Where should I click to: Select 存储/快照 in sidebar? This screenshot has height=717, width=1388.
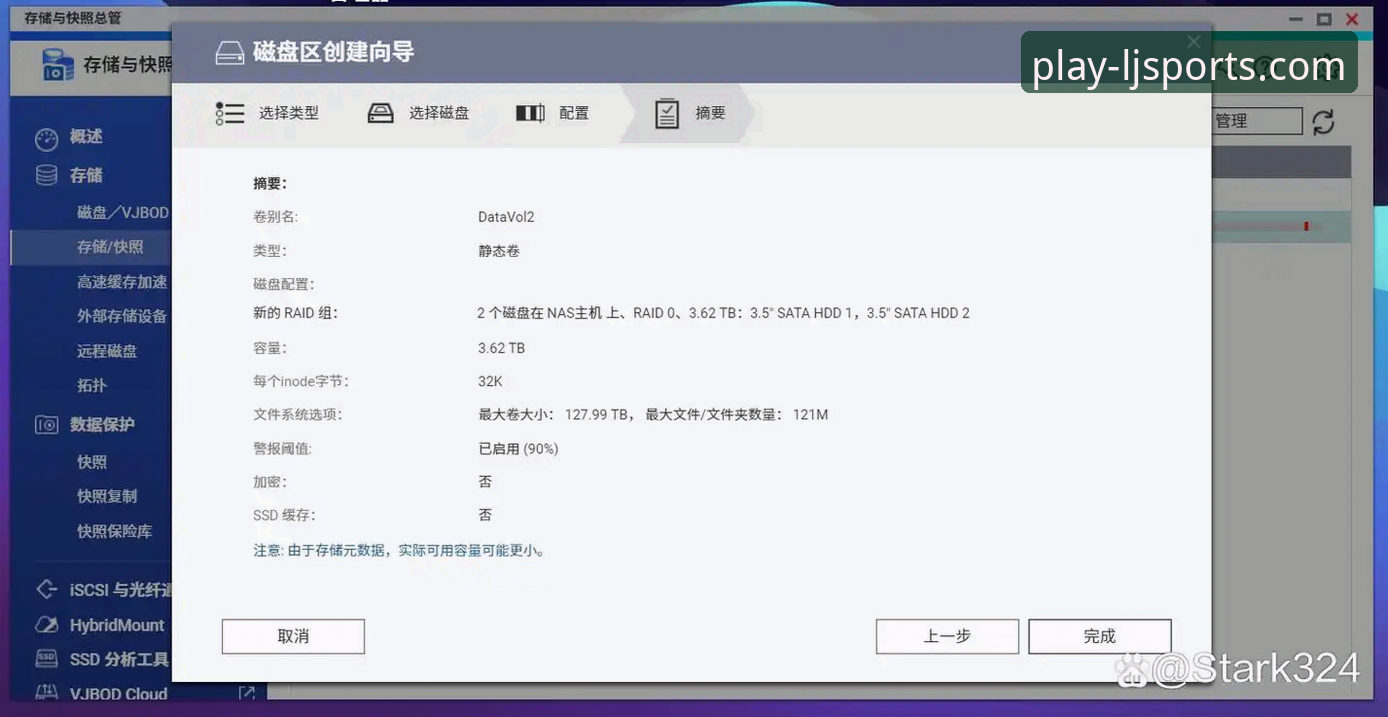110,246
